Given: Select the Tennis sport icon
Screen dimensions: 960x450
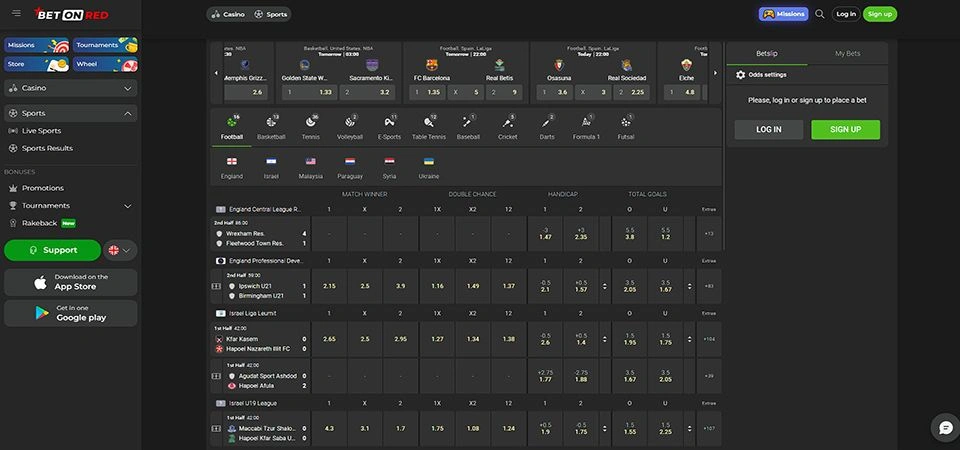Looking at the screenshot, I should (x=311, y=126).
